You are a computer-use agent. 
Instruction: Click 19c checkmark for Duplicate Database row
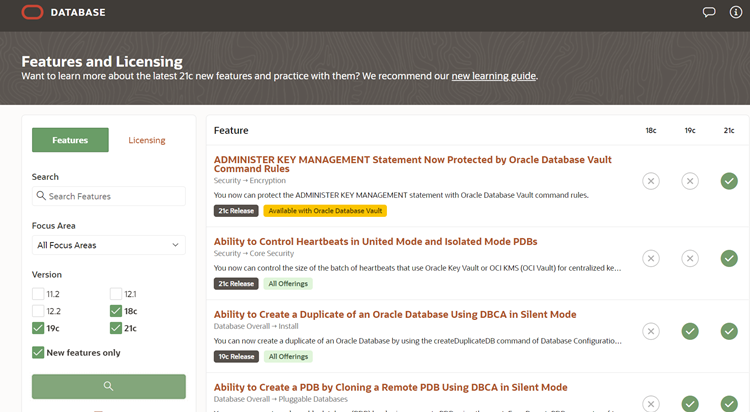[690, 331]
